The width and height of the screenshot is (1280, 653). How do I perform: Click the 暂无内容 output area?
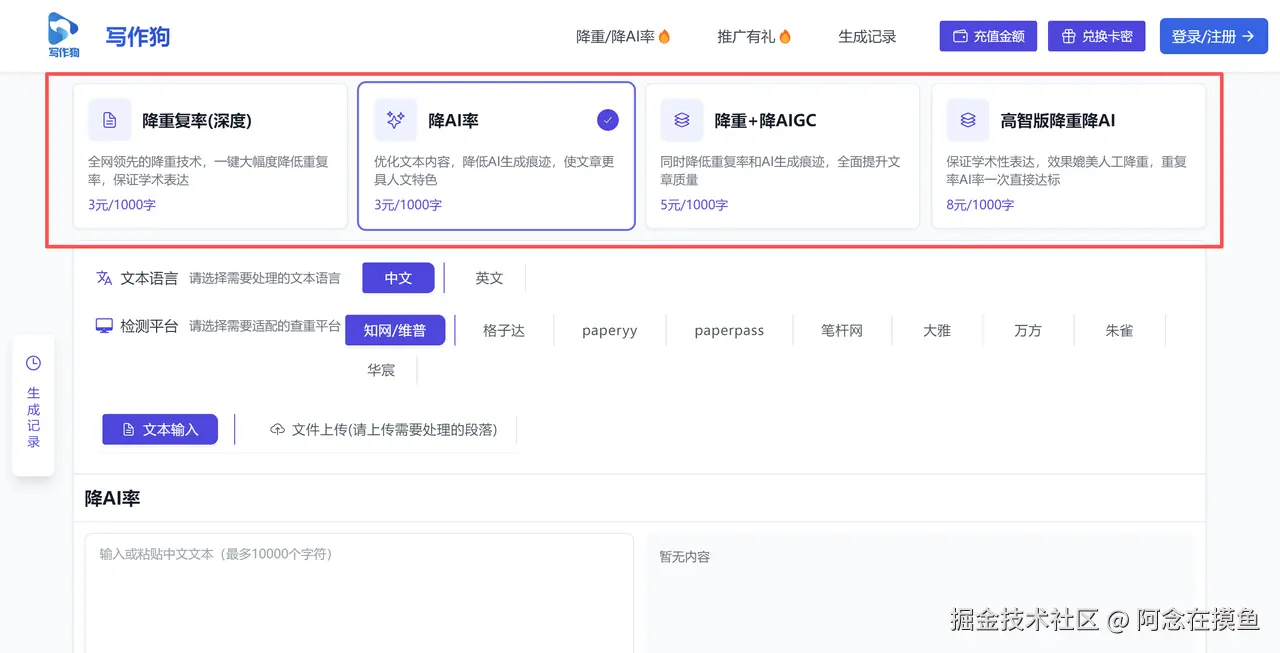pos(920,592)
